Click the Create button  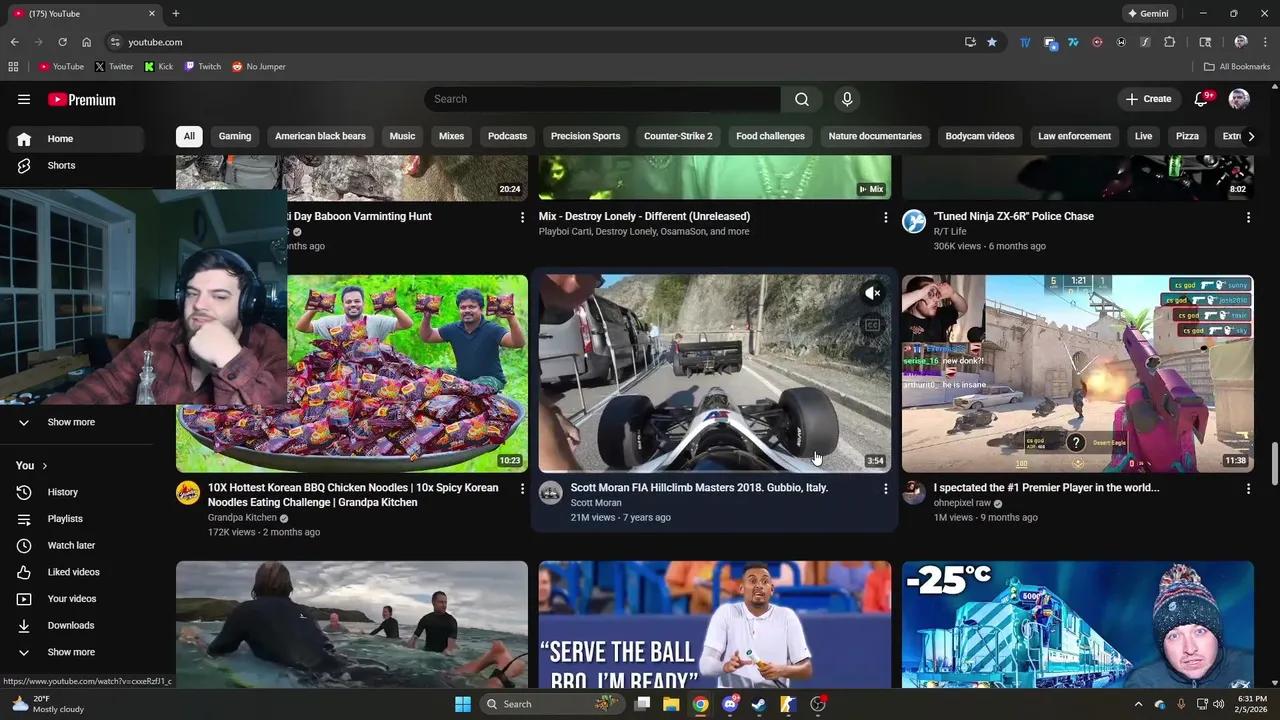[x=1148, y=99]
